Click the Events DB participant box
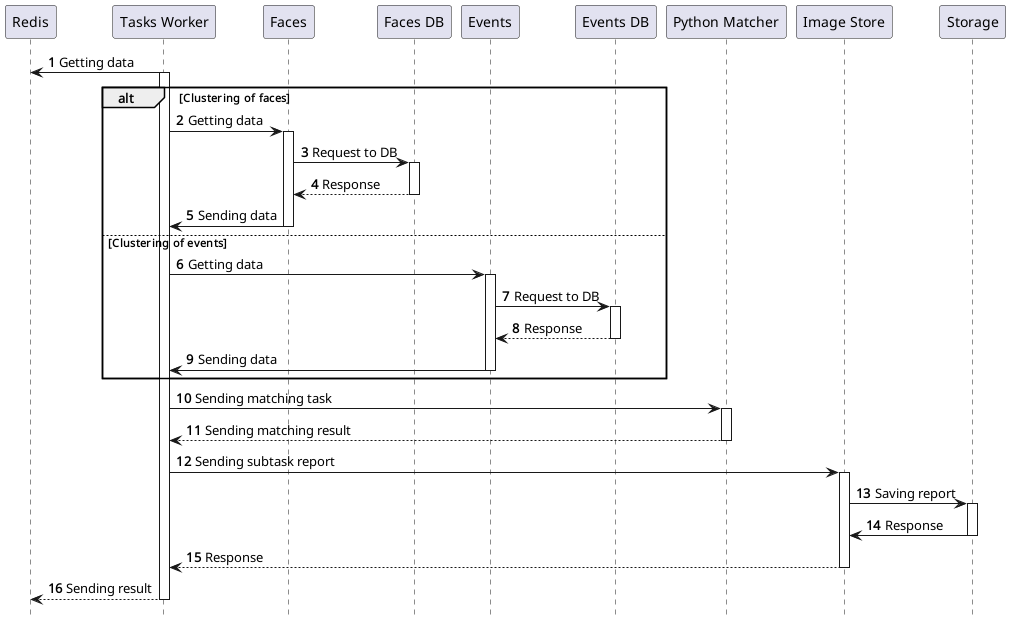The height and width of the screenshot is (623, 1010). coord(615,21)
